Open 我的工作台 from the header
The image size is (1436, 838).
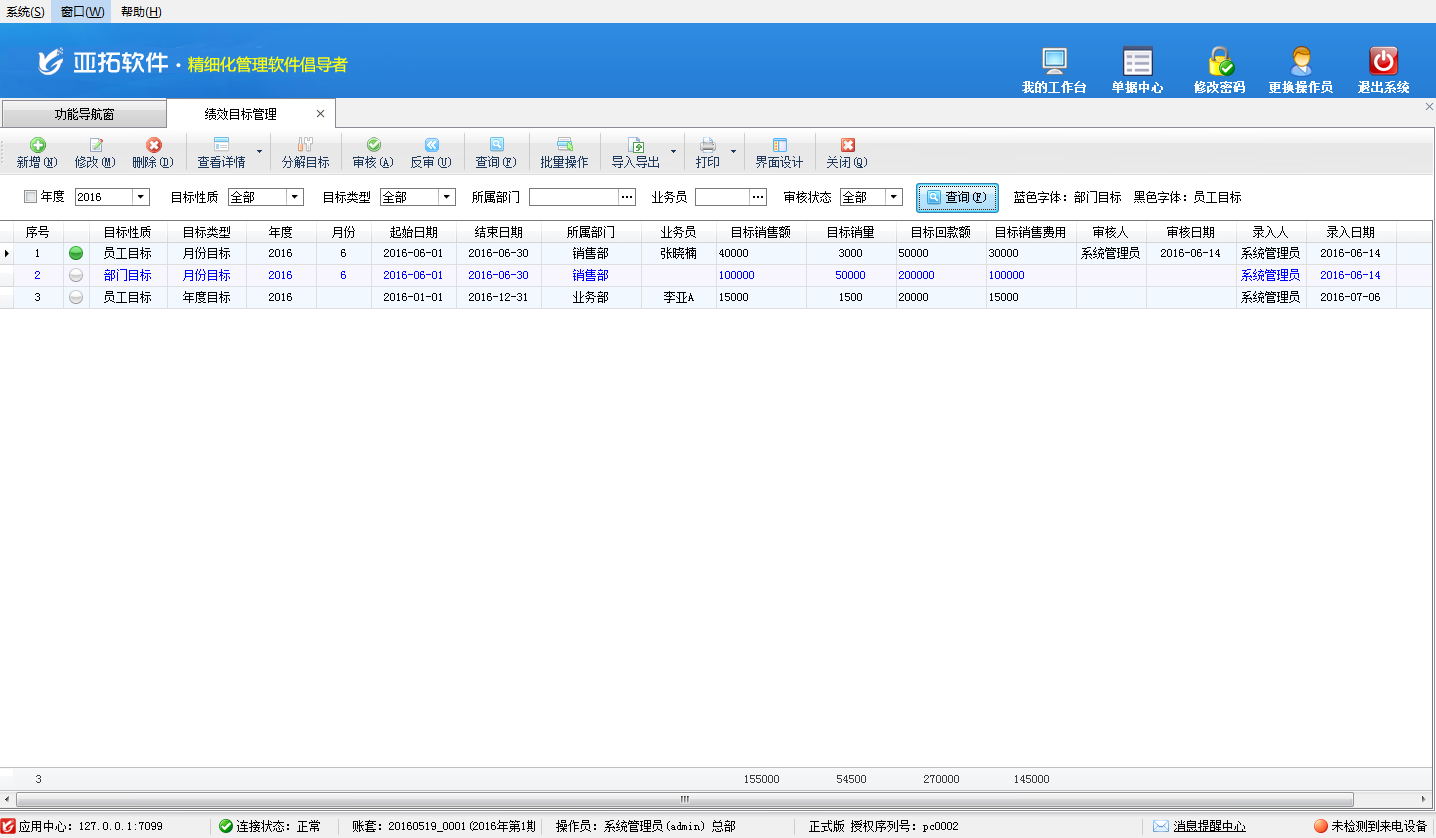pos(1054,62)
